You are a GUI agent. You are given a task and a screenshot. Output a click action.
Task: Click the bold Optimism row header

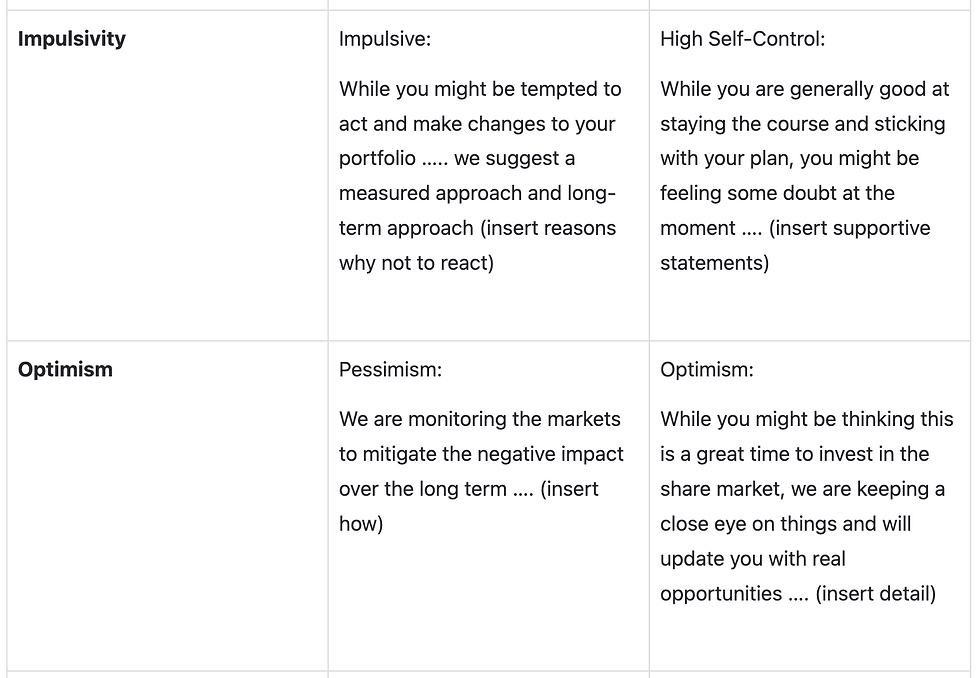coord(65,369)
